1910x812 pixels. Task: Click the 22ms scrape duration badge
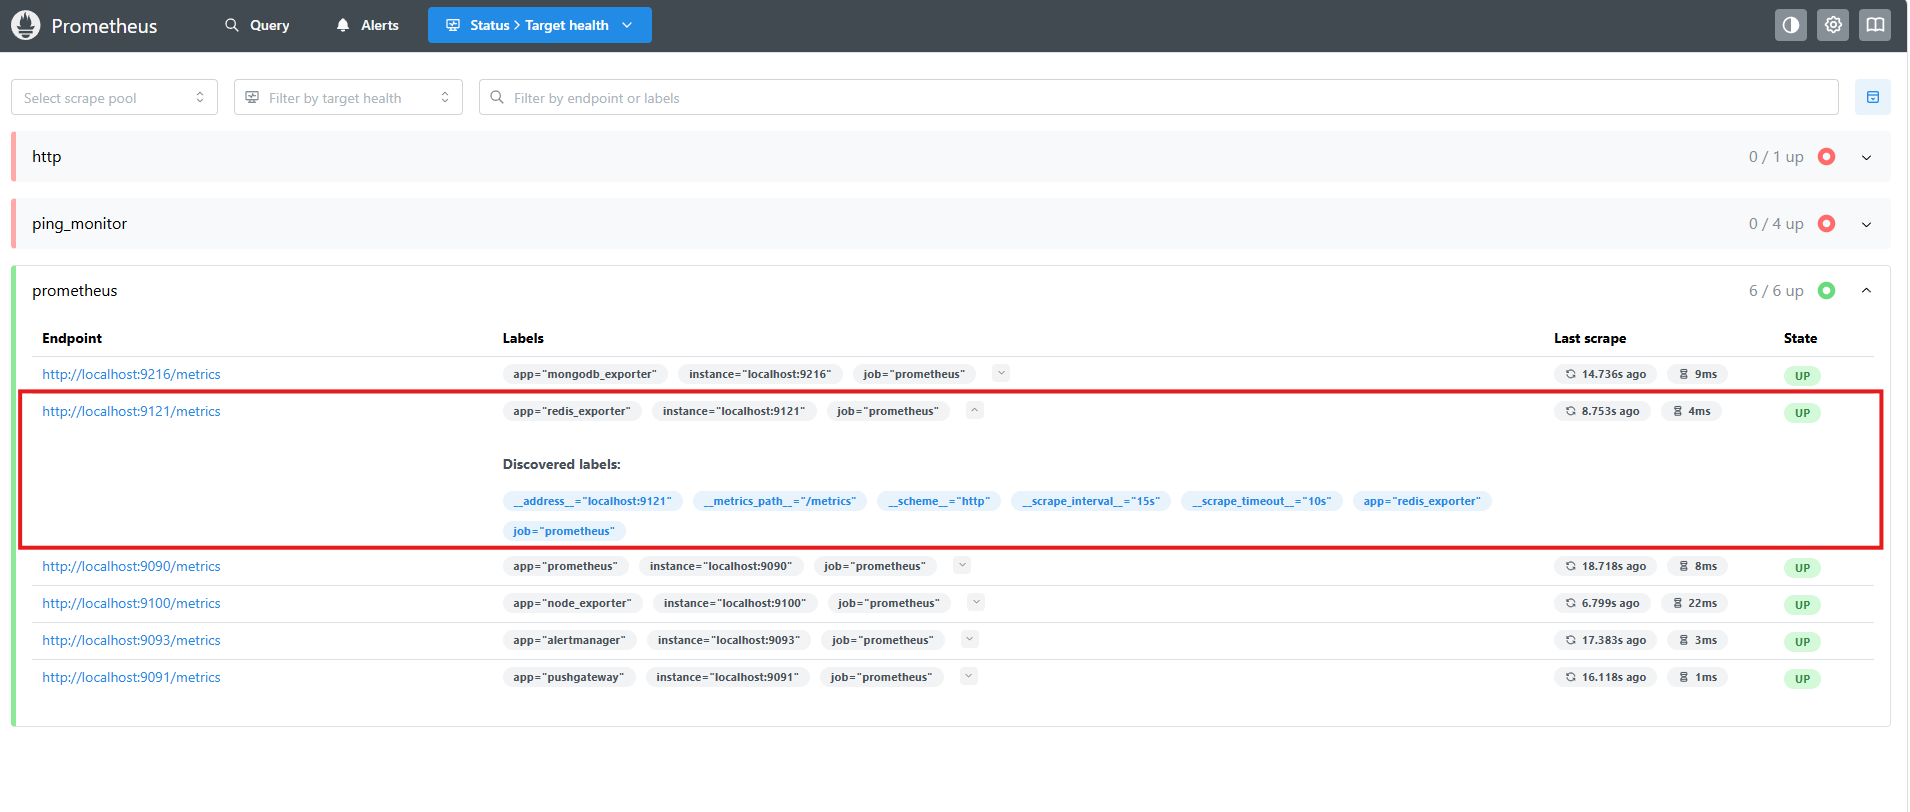point(1694,603)
